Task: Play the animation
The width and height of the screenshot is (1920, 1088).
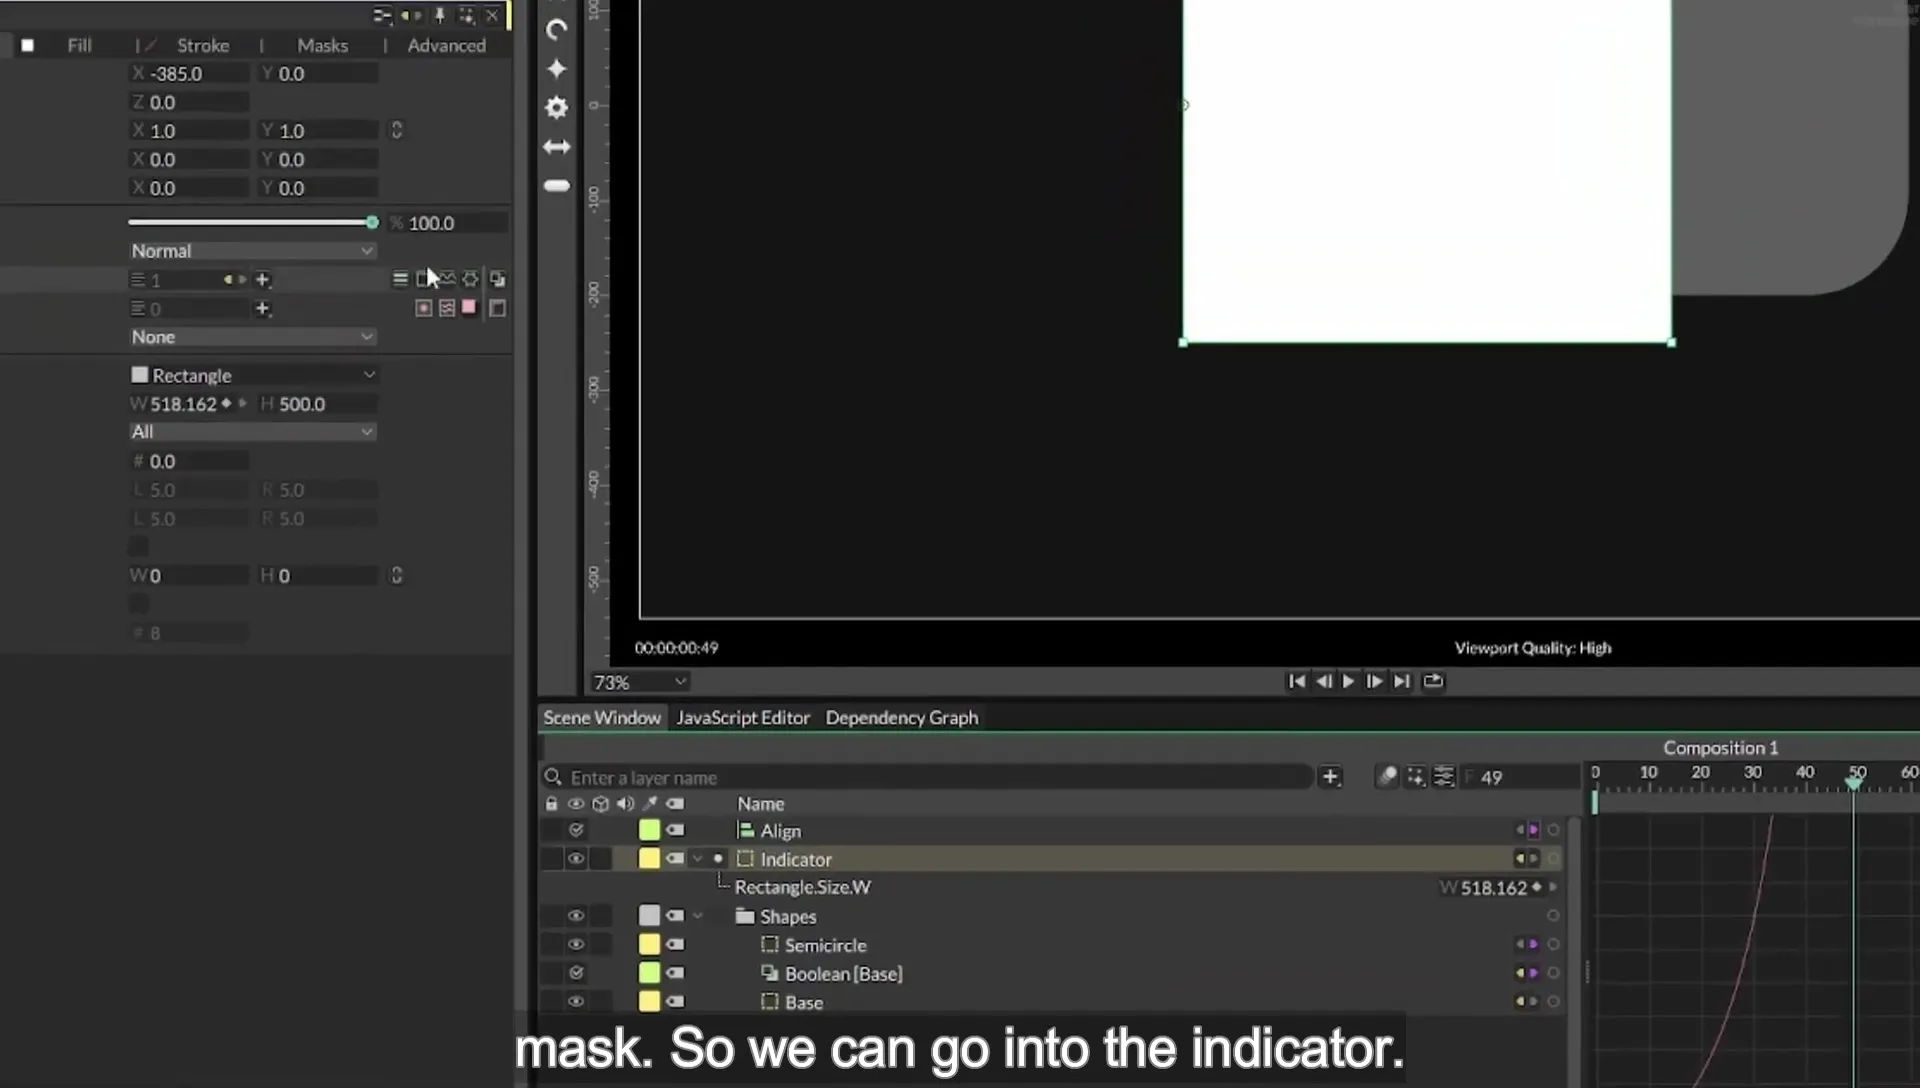Action: pos(1348,681)
